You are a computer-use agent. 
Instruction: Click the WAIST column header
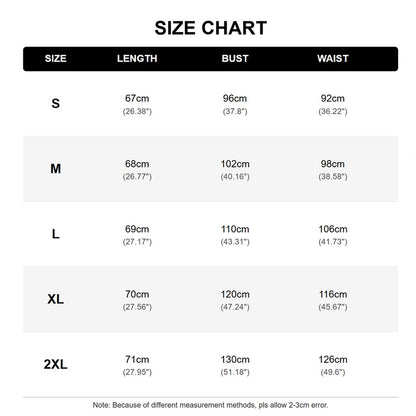tap(333, 59)
